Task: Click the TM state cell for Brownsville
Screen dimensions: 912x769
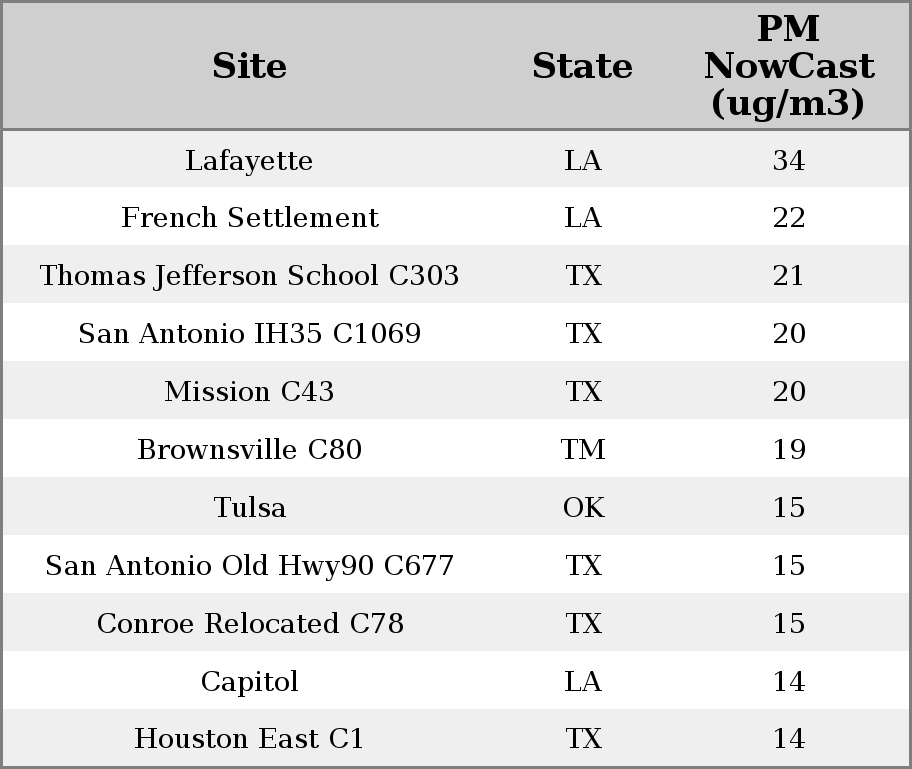Action: coord(583,450)
